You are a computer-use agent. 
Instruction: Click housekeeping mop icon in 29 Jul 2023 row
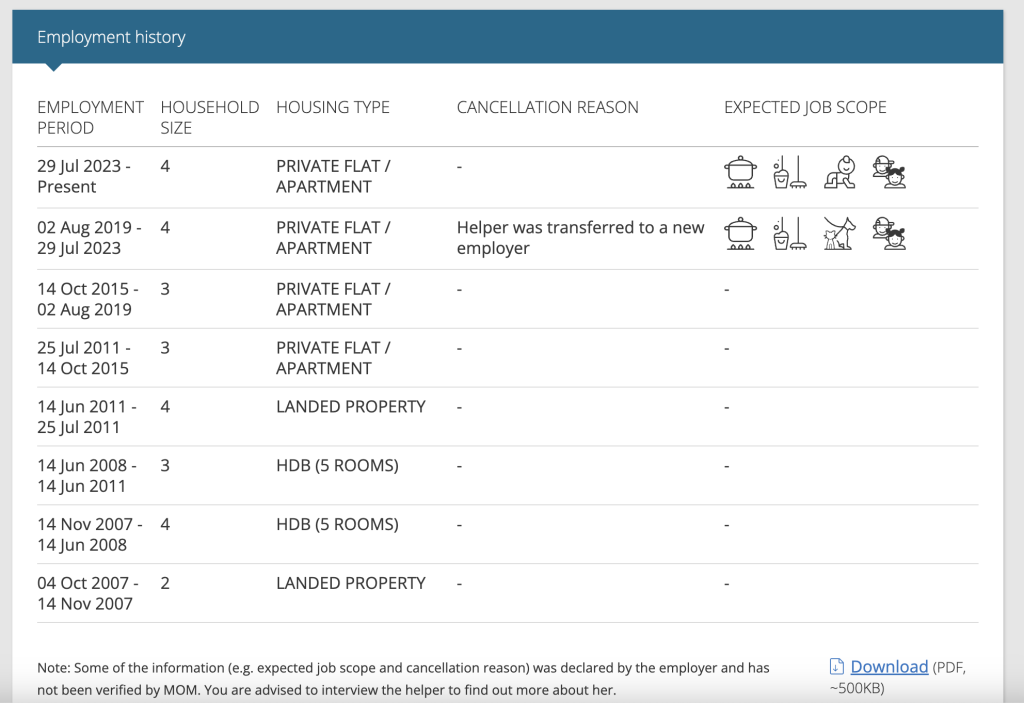[790, 172]
